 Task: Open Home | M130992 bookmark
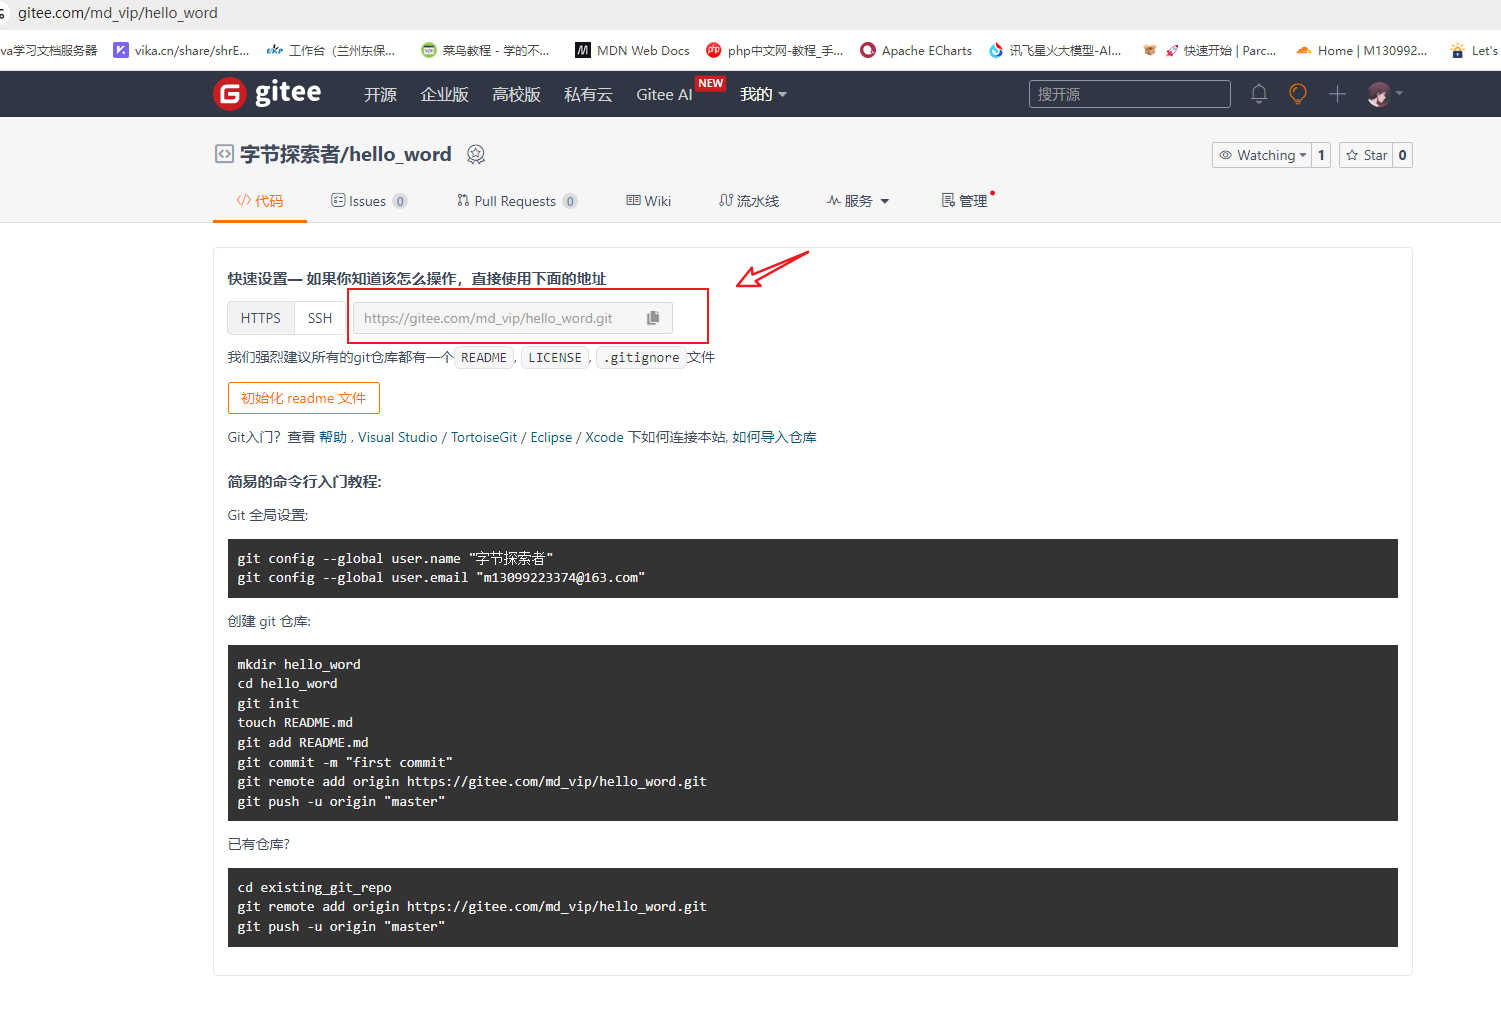tap(1361, 50)
